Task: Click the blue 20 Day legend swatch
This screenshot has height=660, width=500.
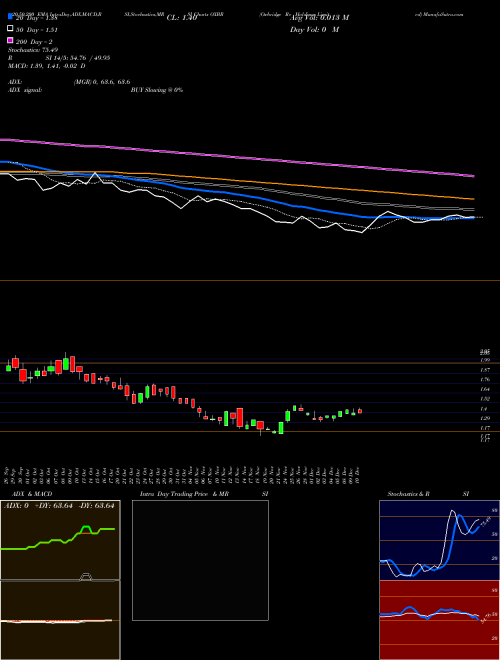Action: point(10,16)
